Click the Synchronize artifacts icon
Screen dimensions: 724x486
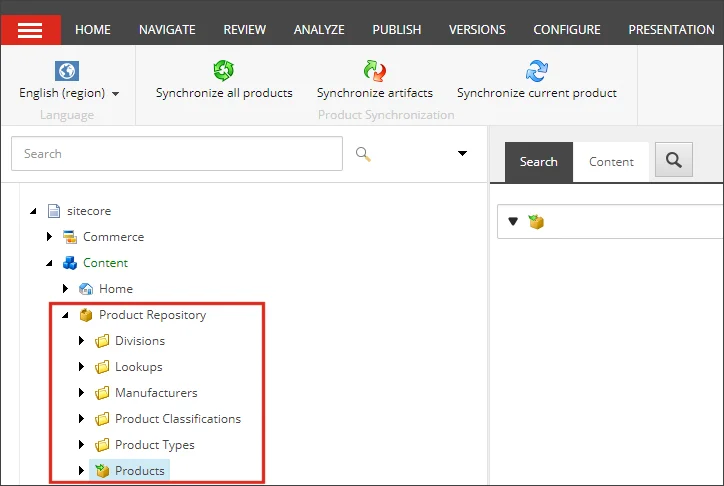[x=374, y=70]
